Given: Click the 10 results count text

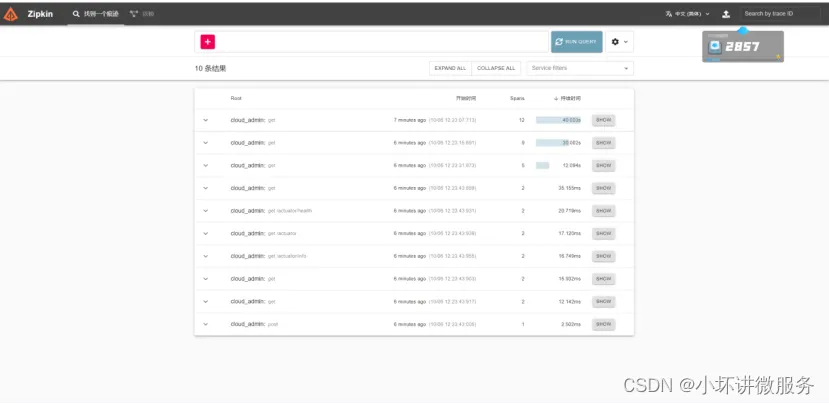Looking at the screenshot, I should coord(210,69).
